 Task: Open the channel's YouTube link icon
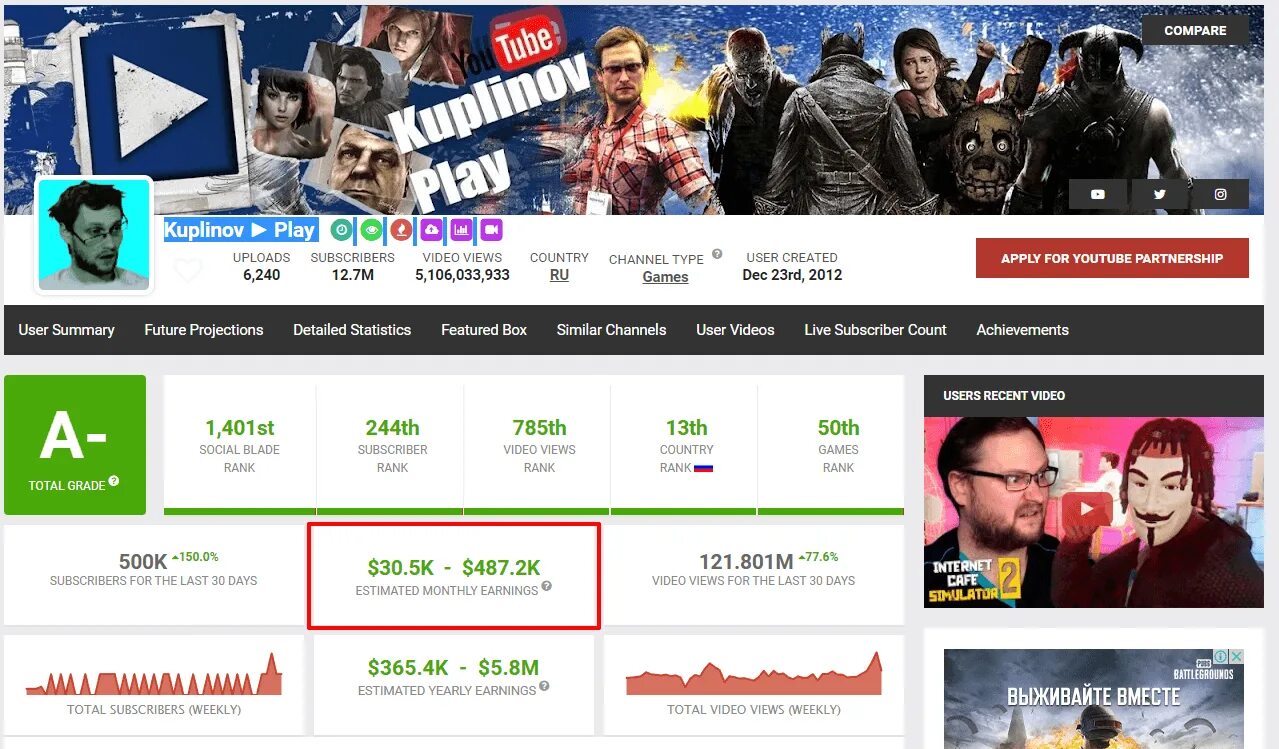pos(1098,194)
